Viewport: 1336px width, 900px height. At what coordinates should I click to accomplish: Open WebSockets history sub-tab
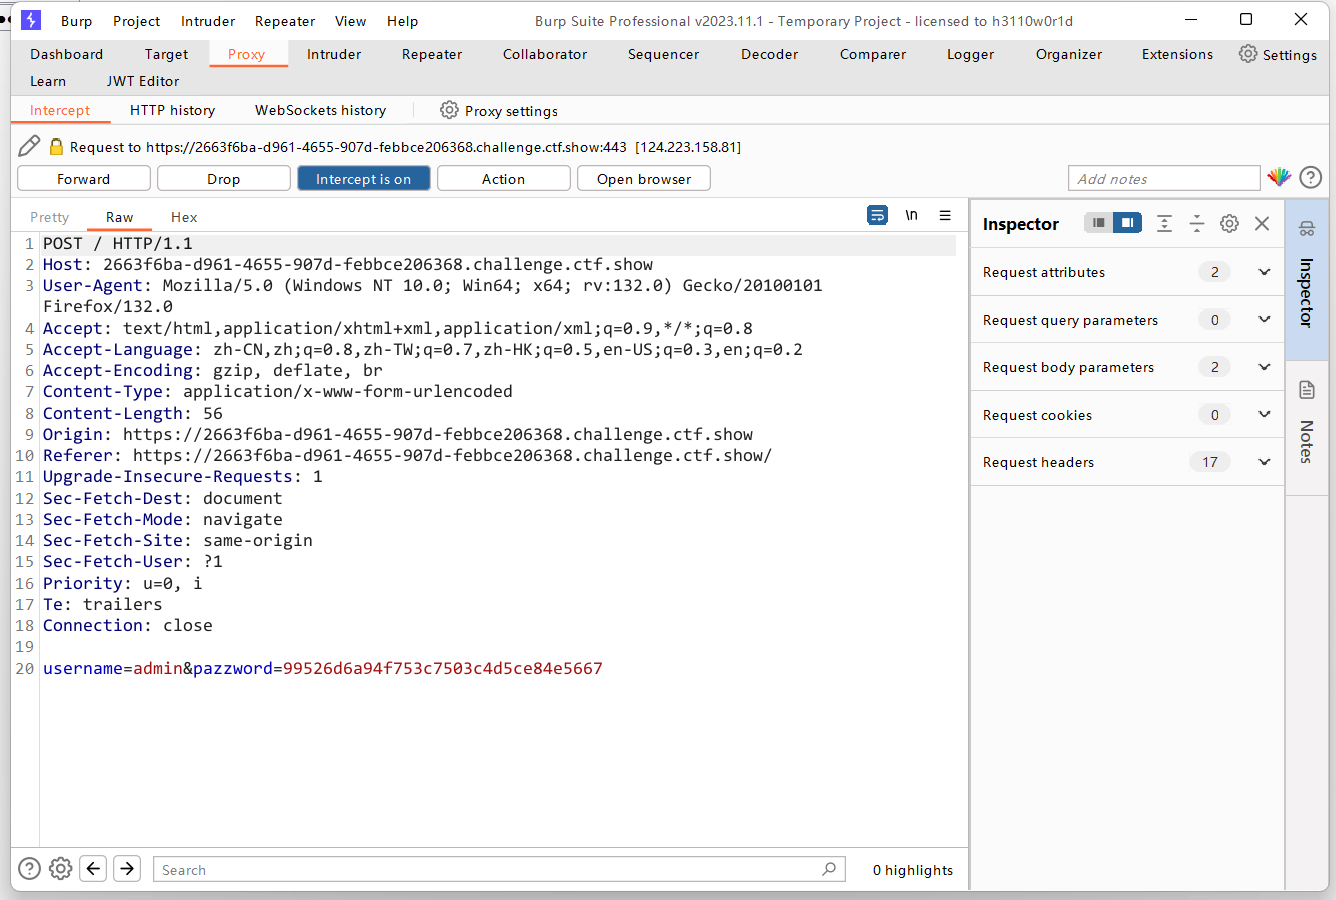pos(321,110)
